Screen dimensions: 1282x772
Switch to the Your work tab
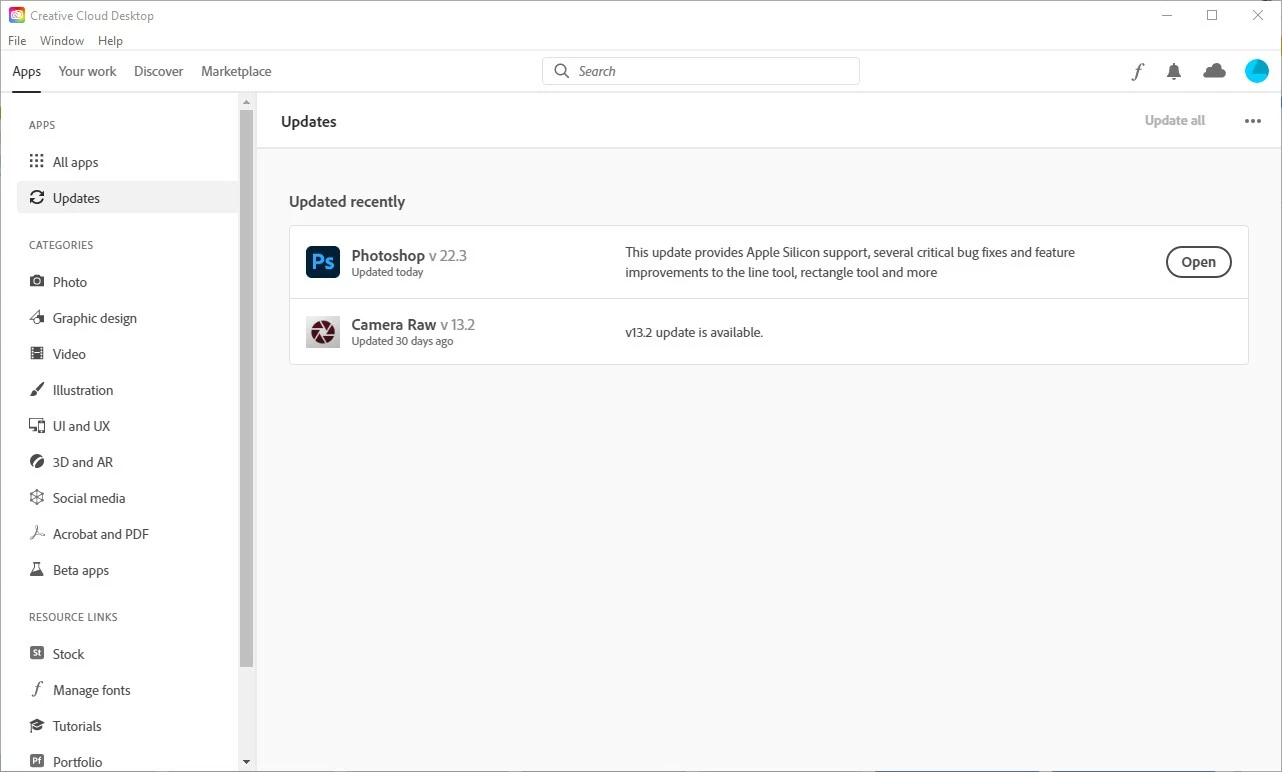tap(87, 71)
